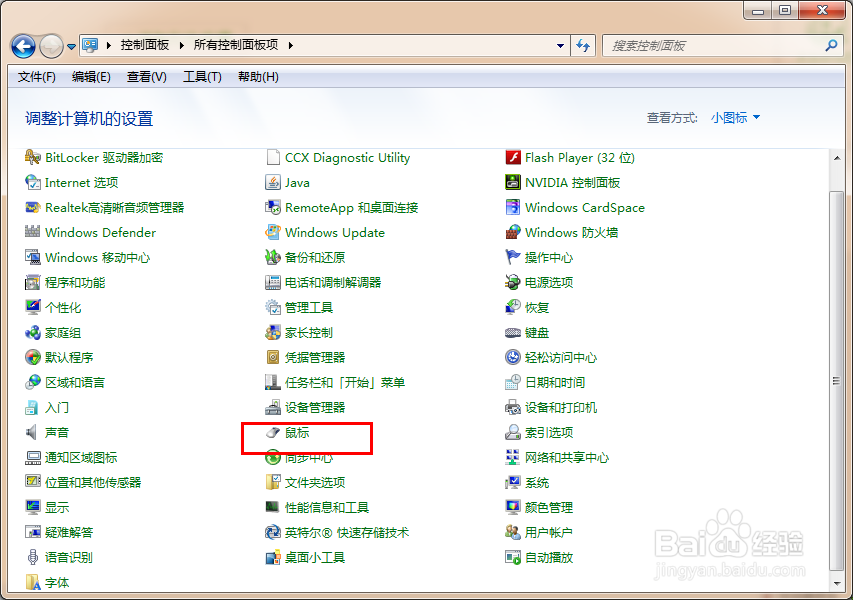Open the recent pages arrow beside Forward
Screen dimensions: 853x600
[71, 46]
